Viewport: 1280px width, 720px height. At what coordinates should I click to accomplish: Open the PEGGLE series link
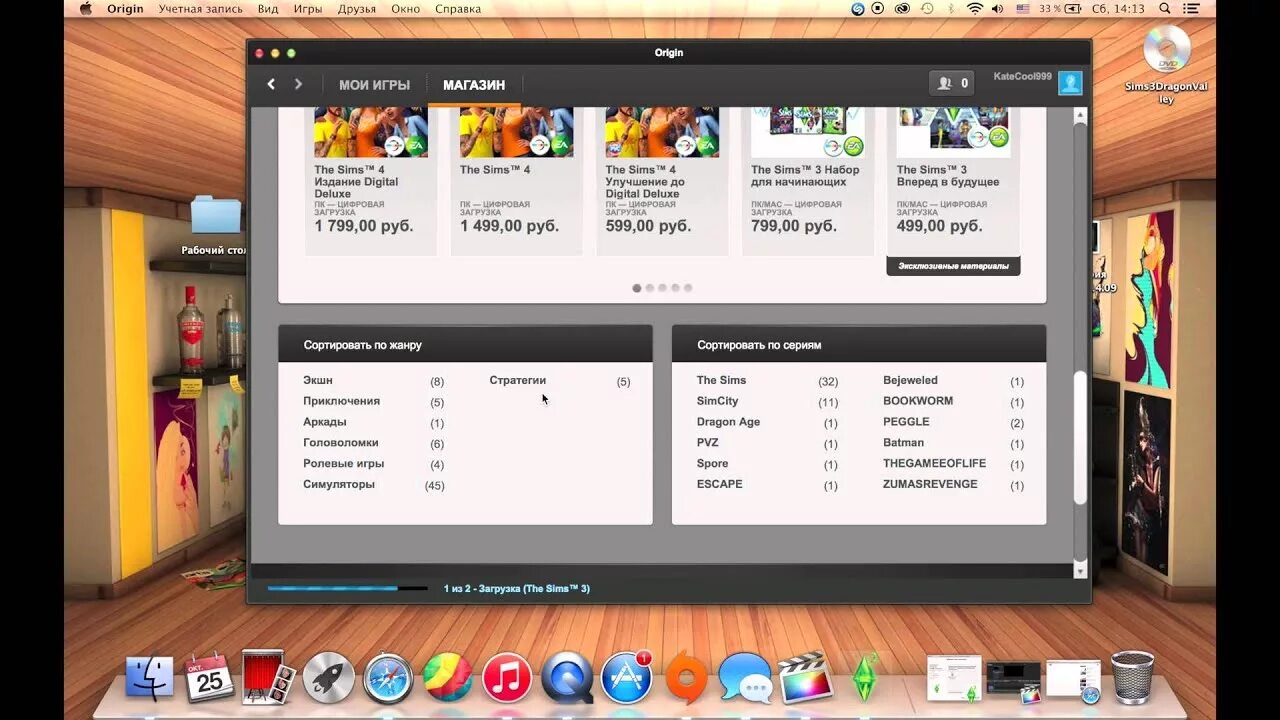906,422
